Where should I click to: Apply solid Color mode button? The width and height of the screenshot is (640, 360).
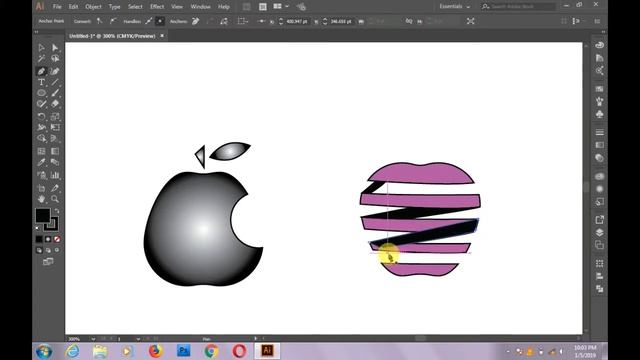click(x=39, y=239)
